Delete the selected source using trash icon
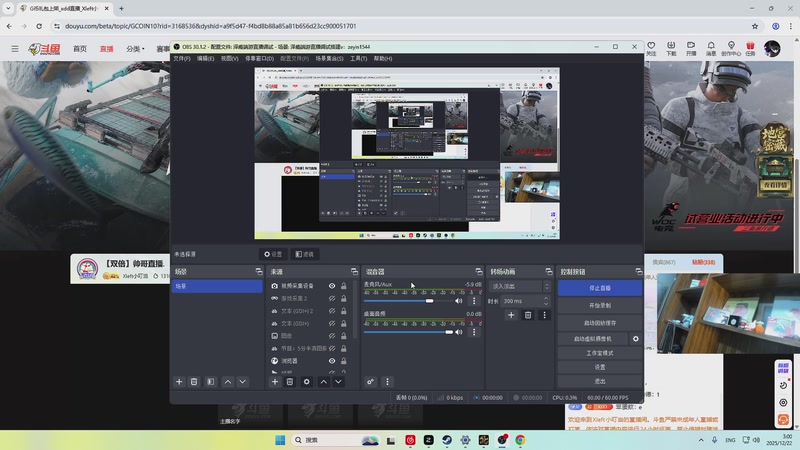 (290, 382)
